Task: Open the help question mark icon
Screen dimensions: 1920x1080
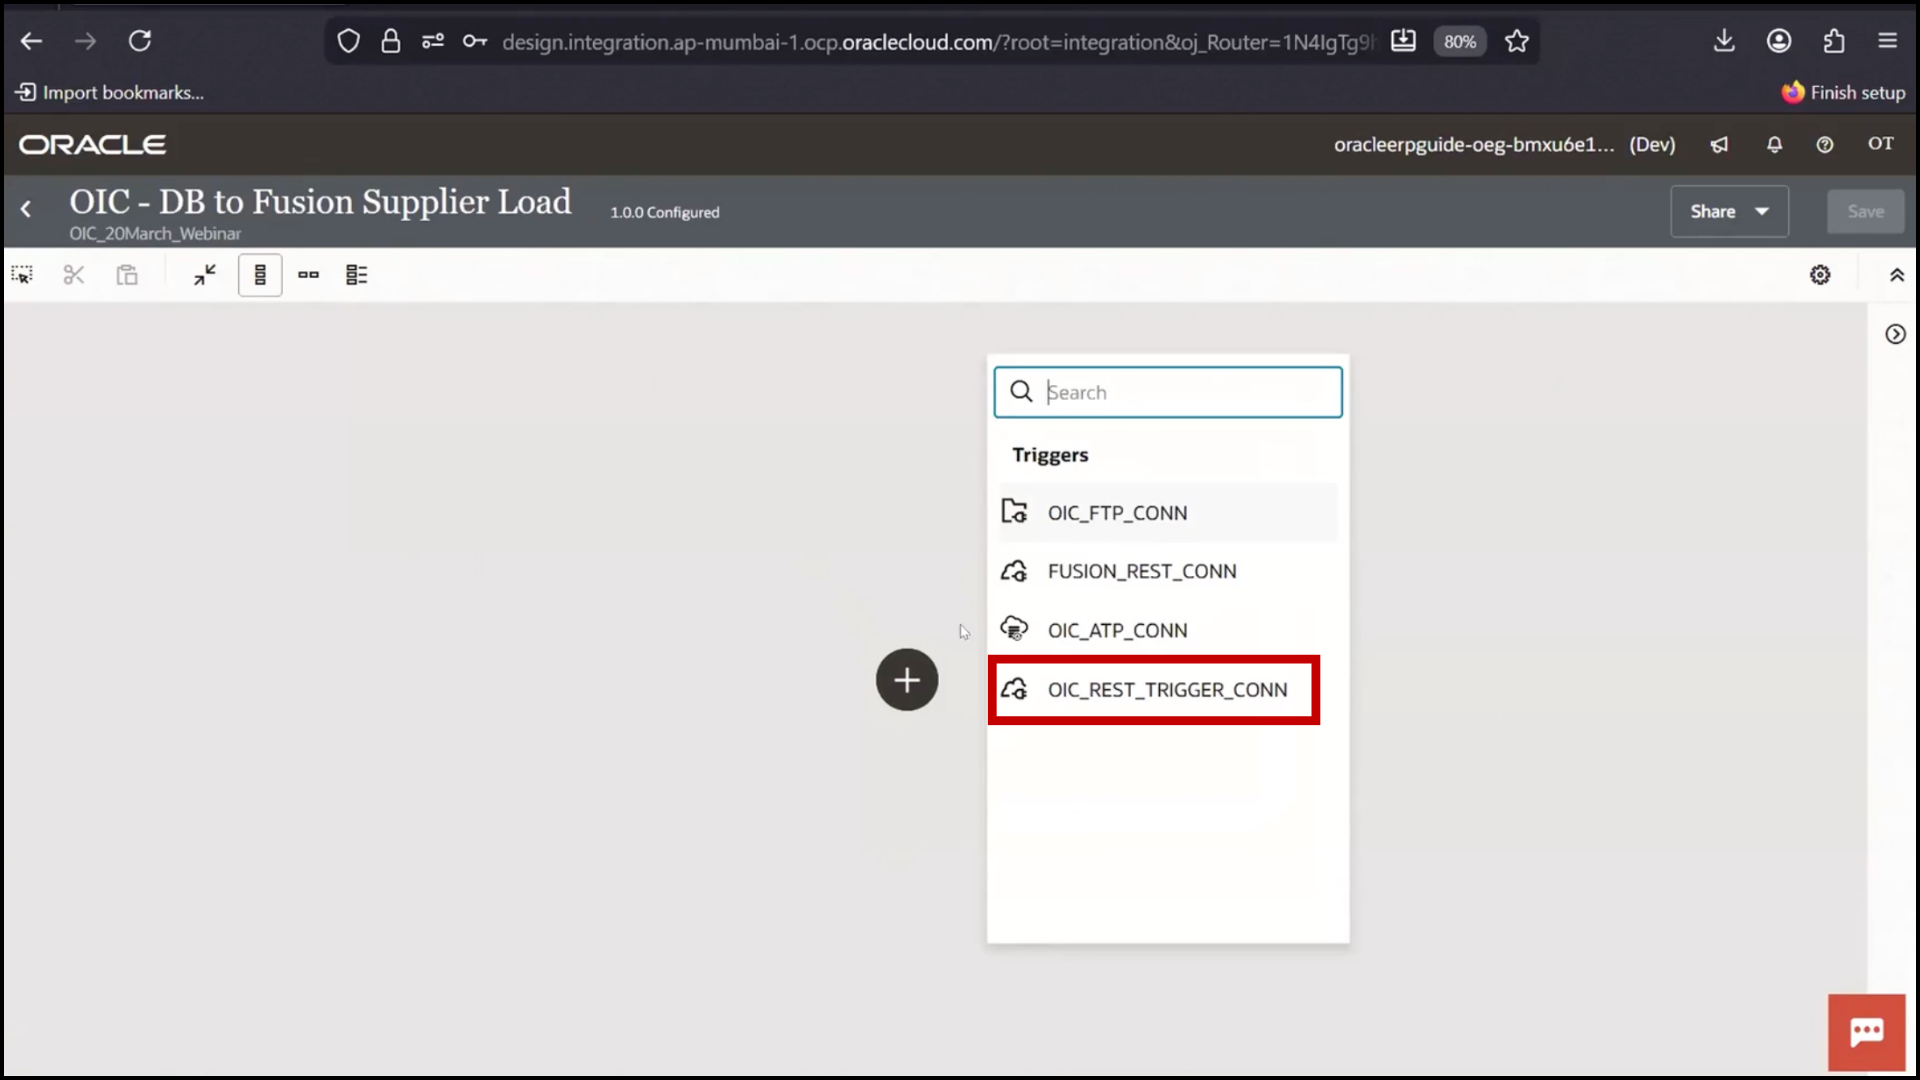Action: [x=1825, y=145]
